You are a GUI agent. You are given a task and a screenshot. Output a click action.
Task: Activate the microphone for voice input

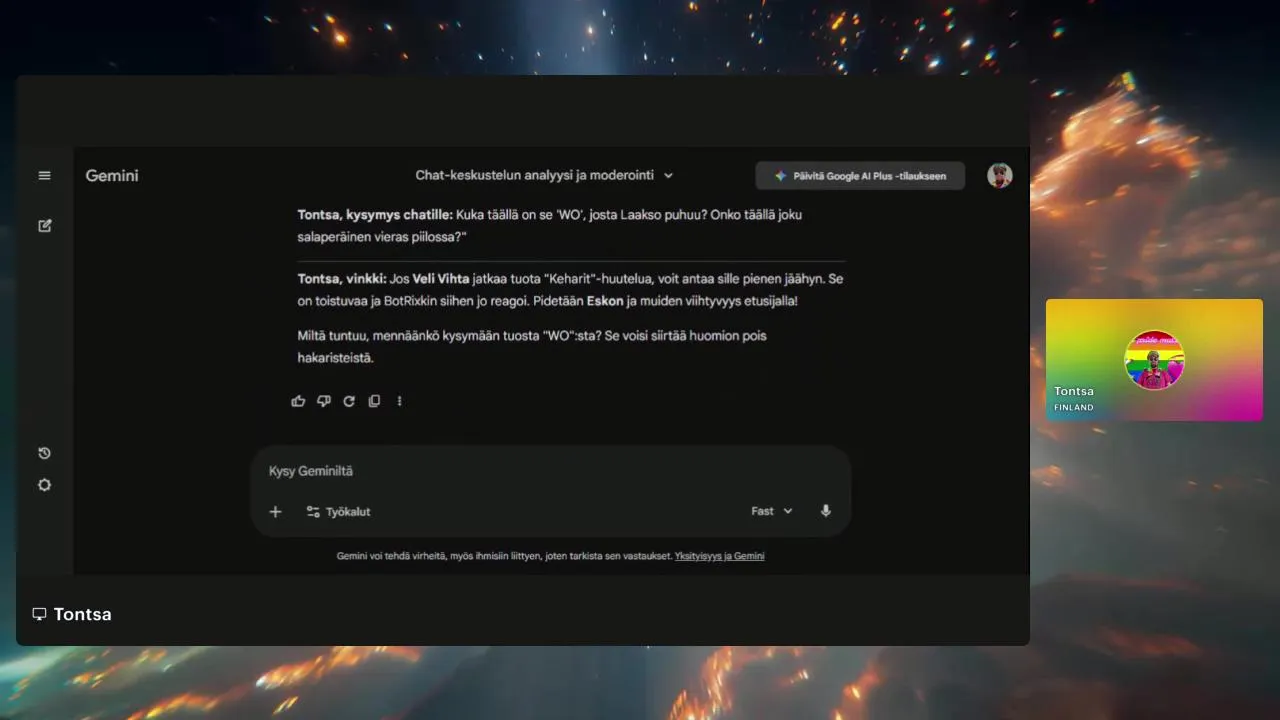point(825,511)
